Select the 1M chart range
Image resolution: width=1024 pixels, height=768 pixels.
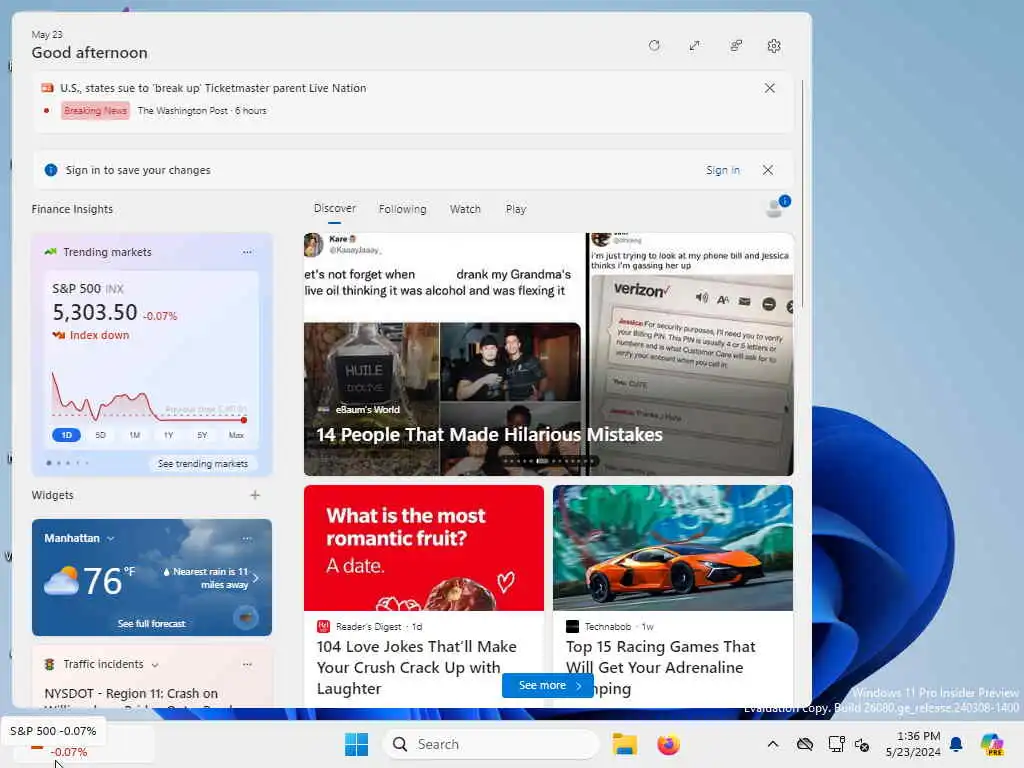click(x=135, y=435)
